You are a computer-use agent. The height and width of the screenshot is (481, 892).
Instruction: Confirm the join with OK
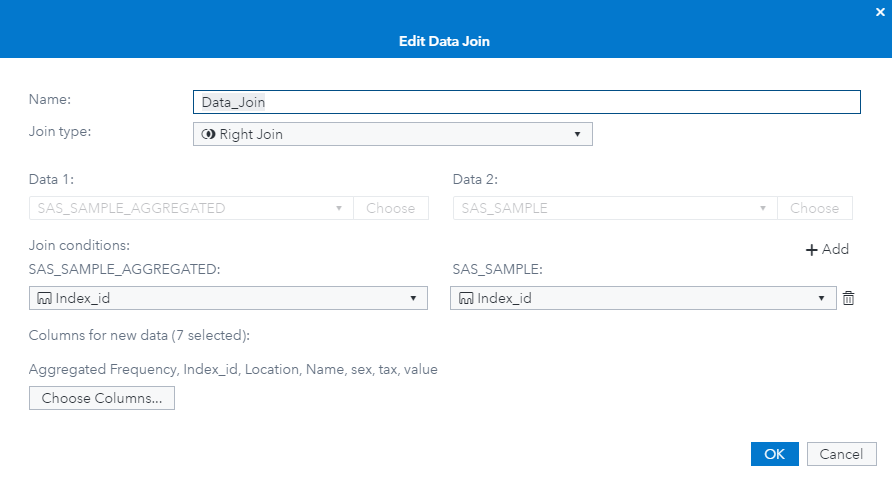tap(775, 453)
